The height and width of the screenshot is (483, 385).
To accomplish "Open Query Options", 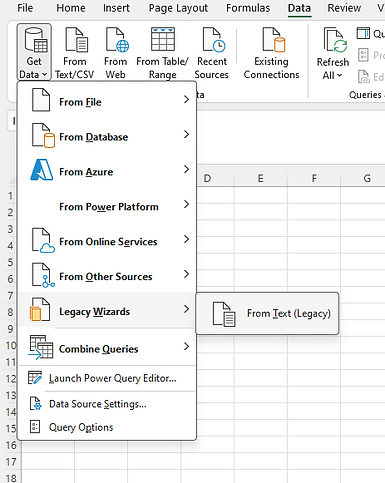I will click(107, 427).
